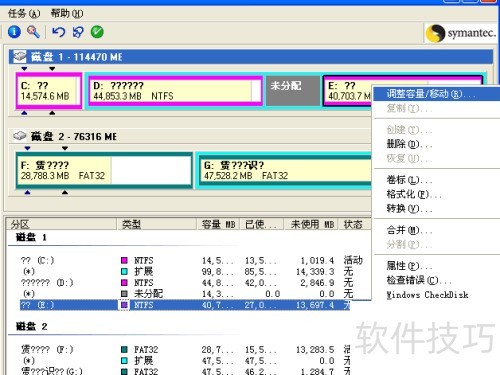Image resolution: width=500 pixels, height=375 pixels.
Task: Select the F: FAT32 partition block
Action: point(104,170)
